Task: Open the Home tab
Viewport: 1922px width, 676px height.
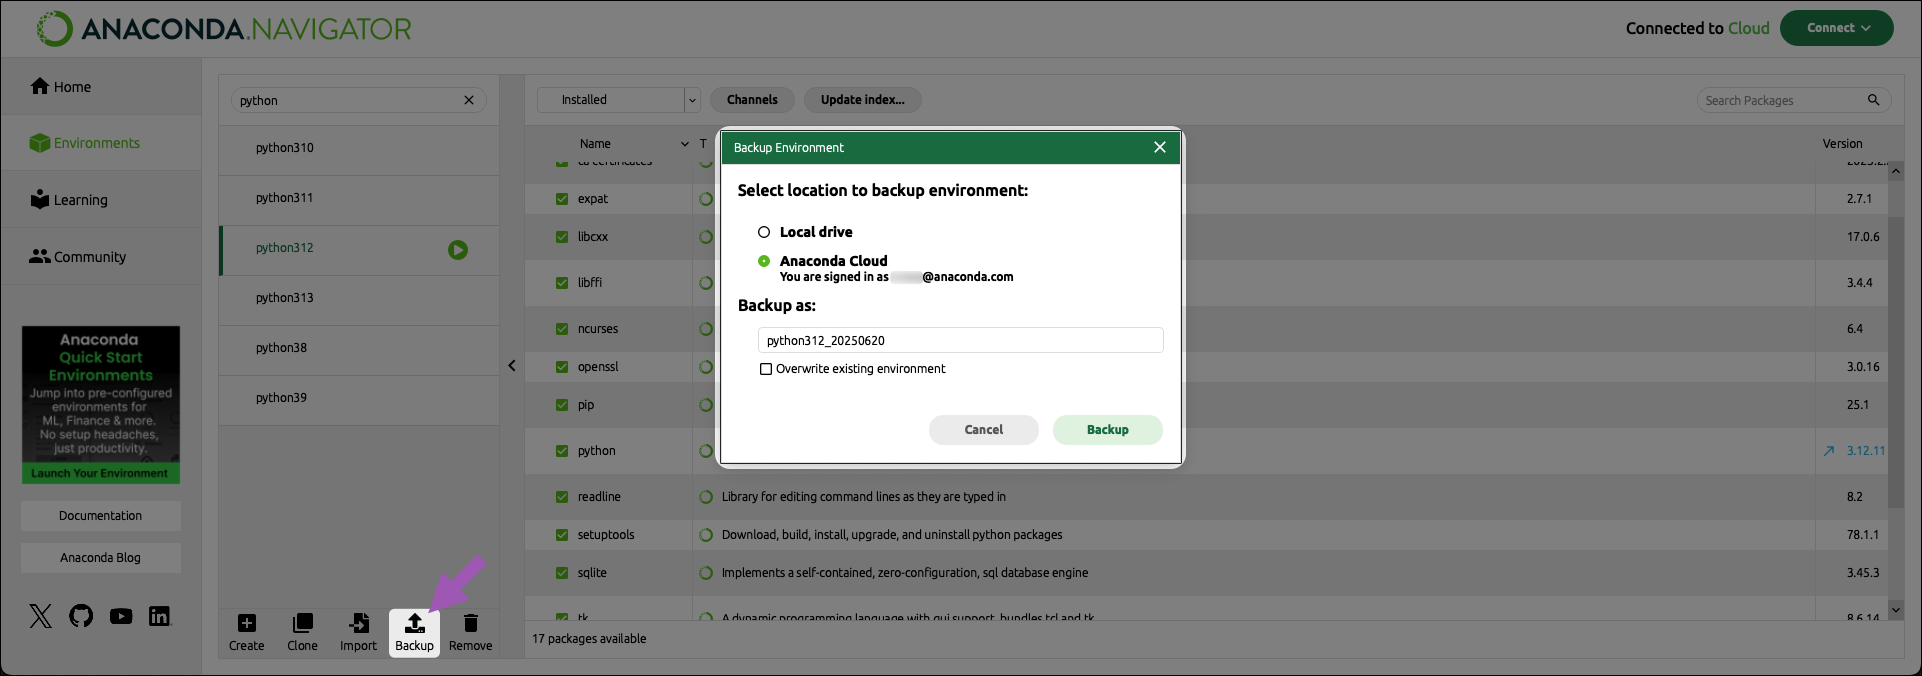Action: 101,87
